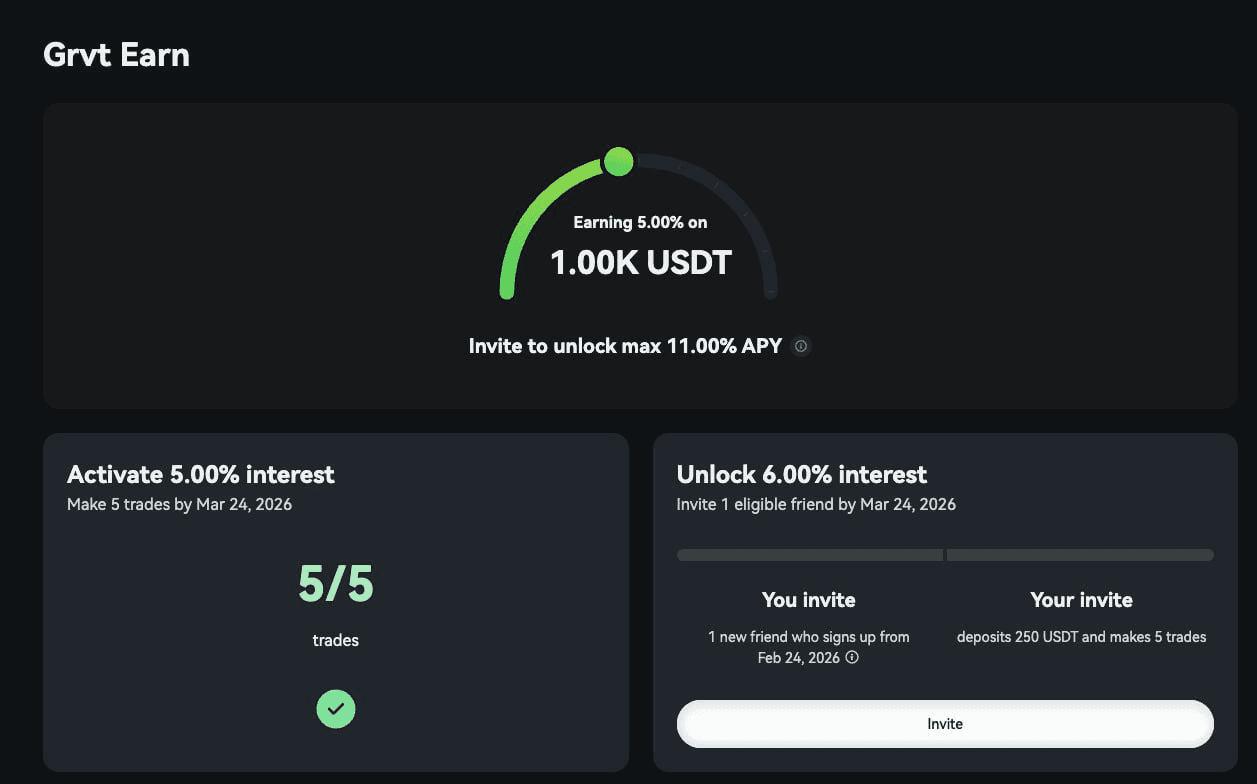1257x784 pixels.
Task: Click the info icon beside max 11.00% APY
Action: point(800,347)
